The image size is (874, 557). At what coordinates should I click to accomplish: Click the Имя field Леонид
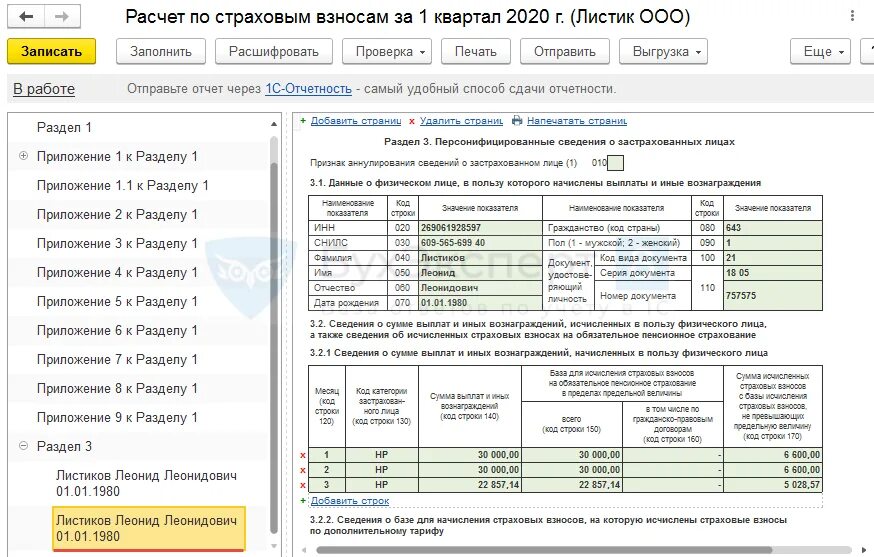point(480,273)
